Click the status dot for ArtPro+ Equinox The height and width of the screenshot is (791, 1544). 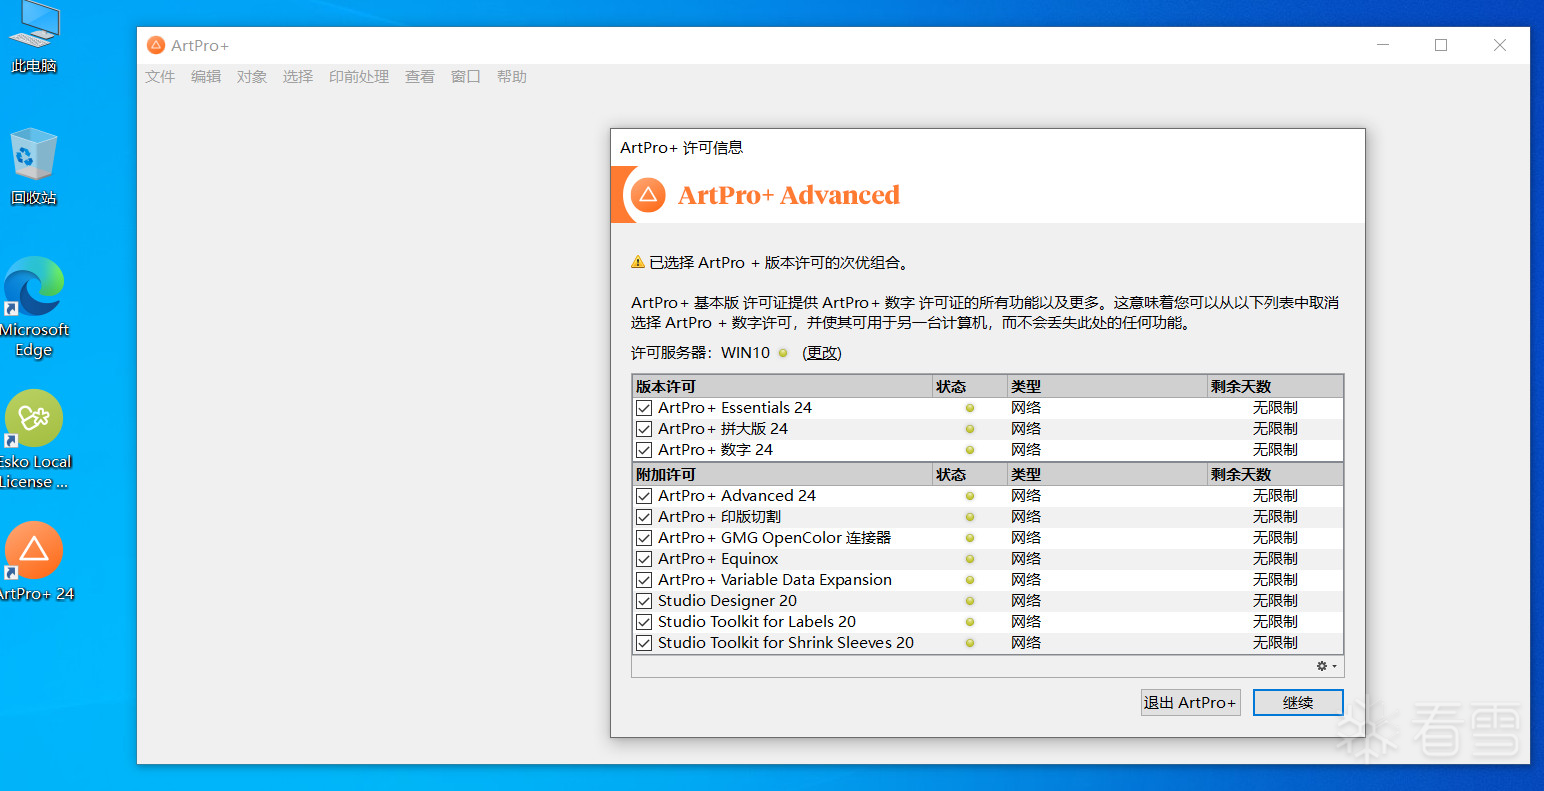(969, 559)
